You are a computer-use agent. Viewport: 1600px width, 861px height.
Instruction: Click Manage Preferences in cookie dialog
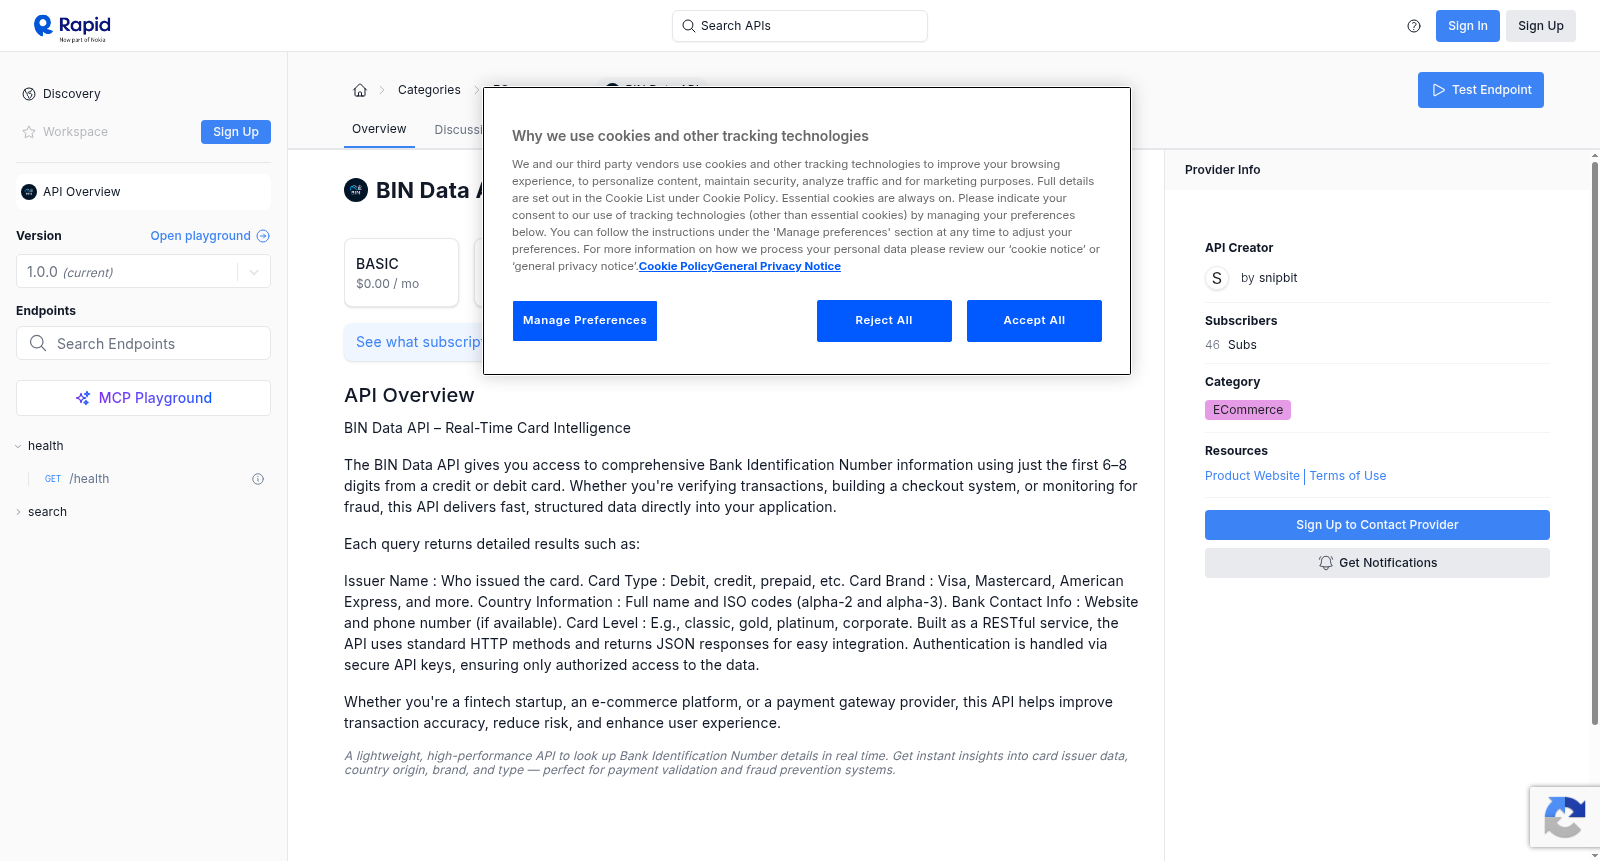[585, 321]
